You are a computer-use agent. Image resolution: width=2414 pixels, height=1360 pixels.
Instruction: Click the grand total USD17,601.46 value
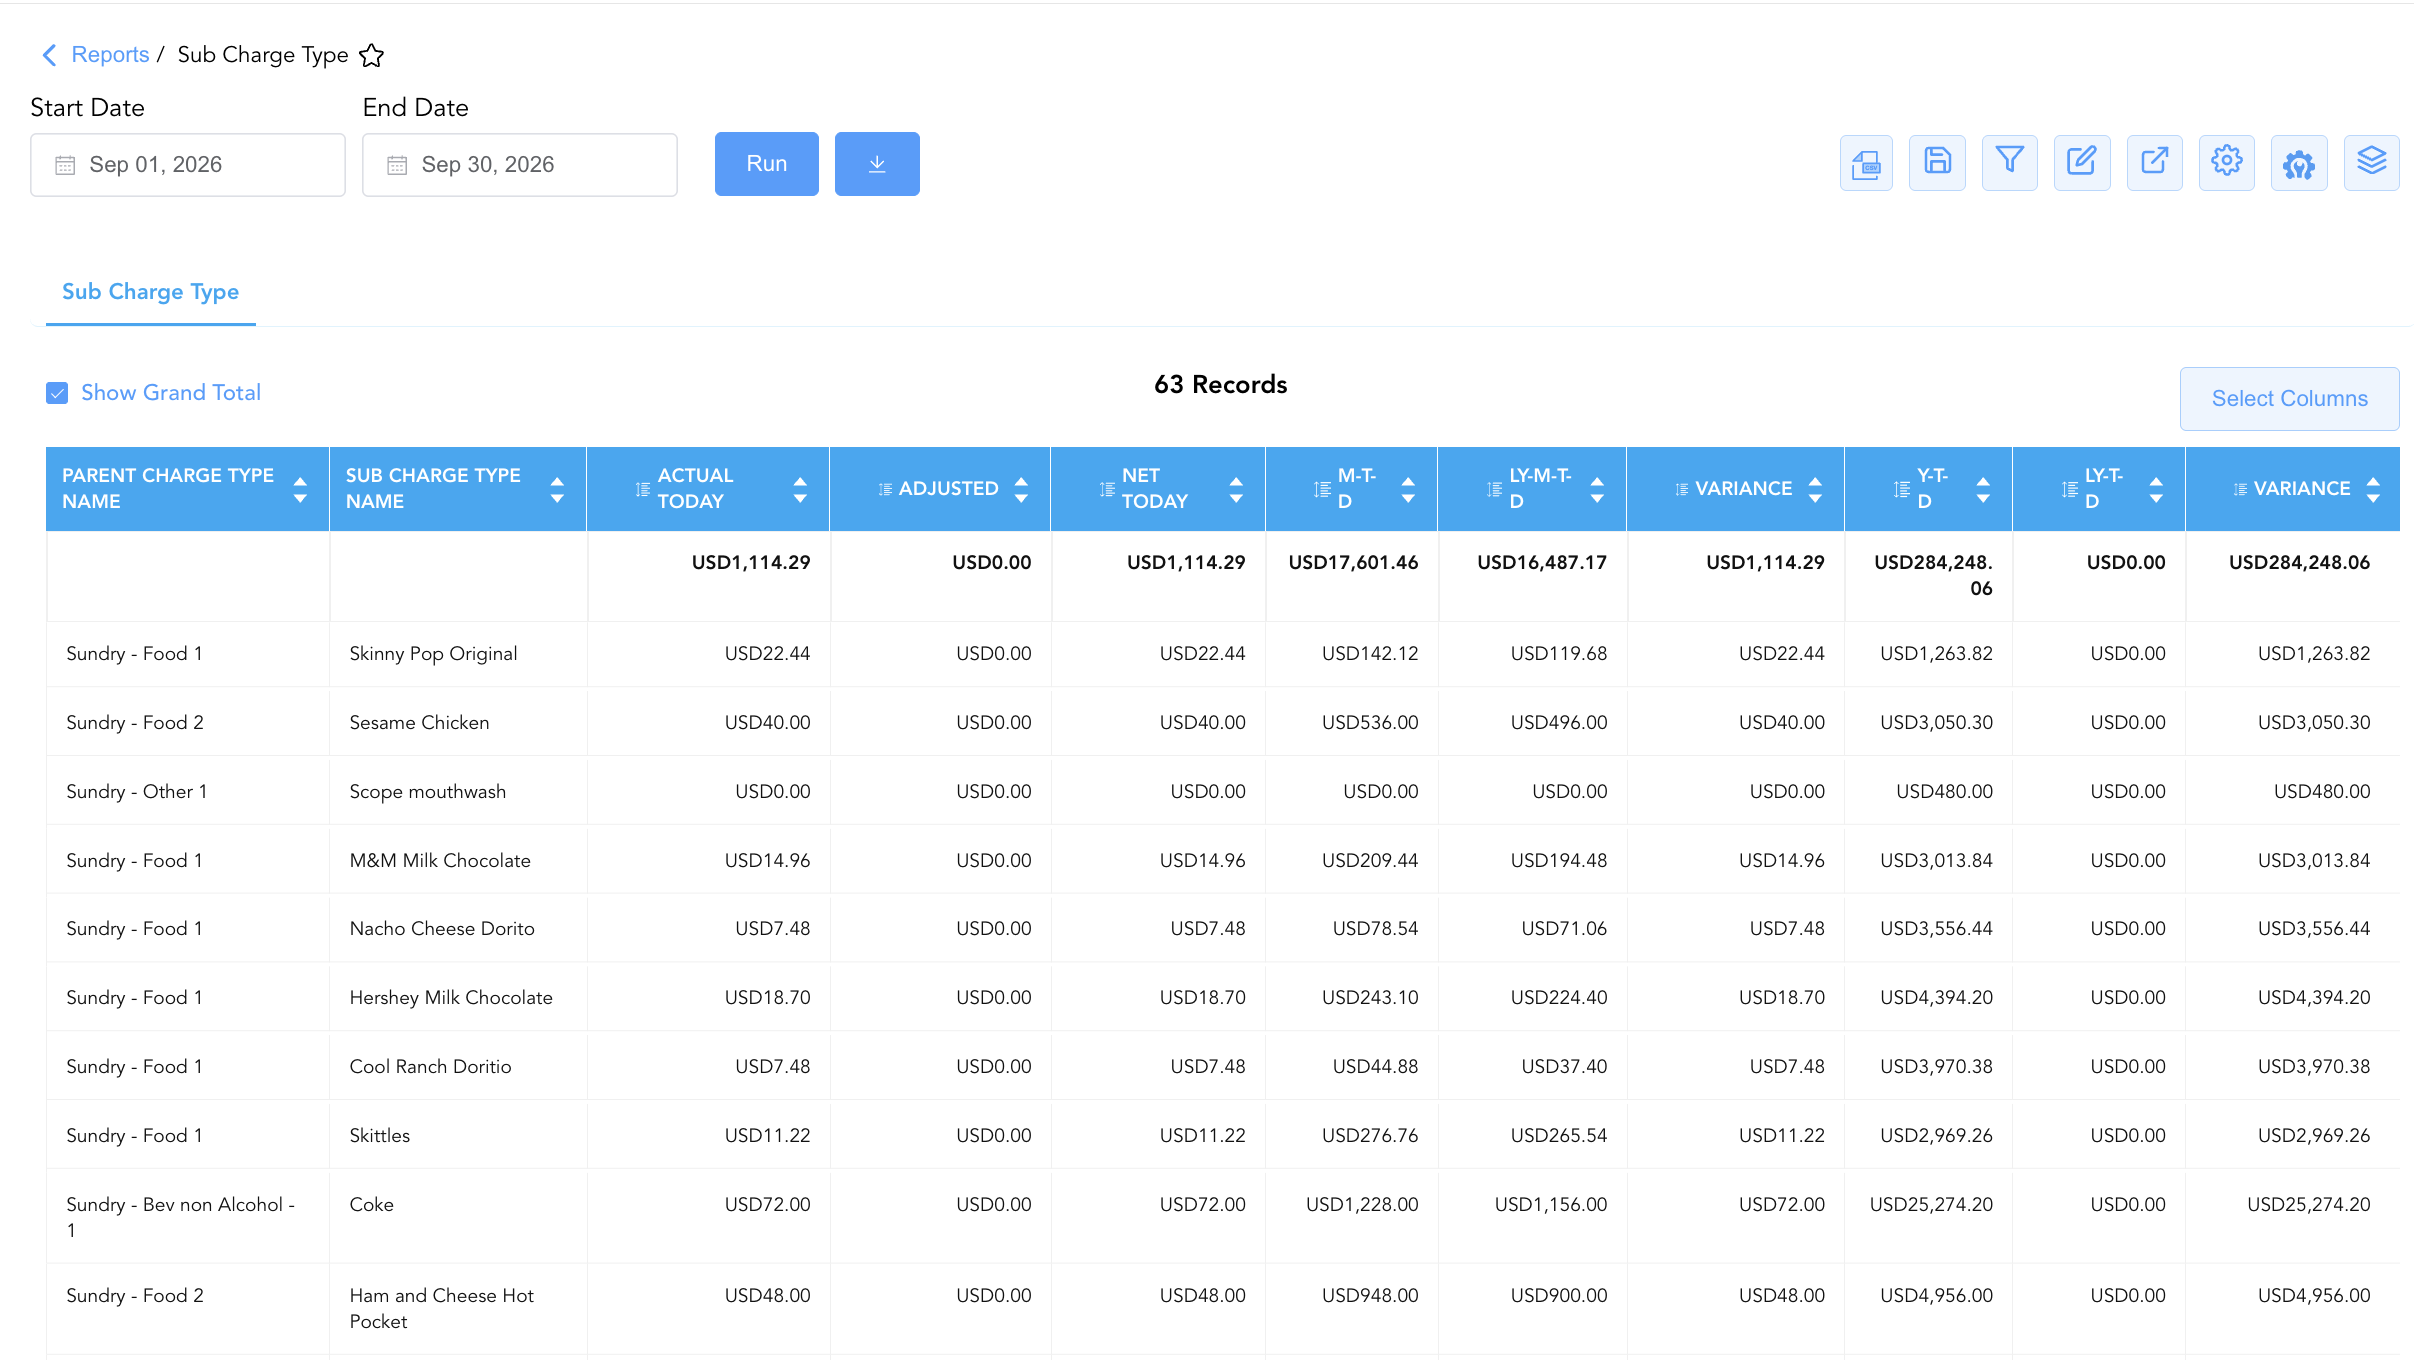[x=1353, y=563]
